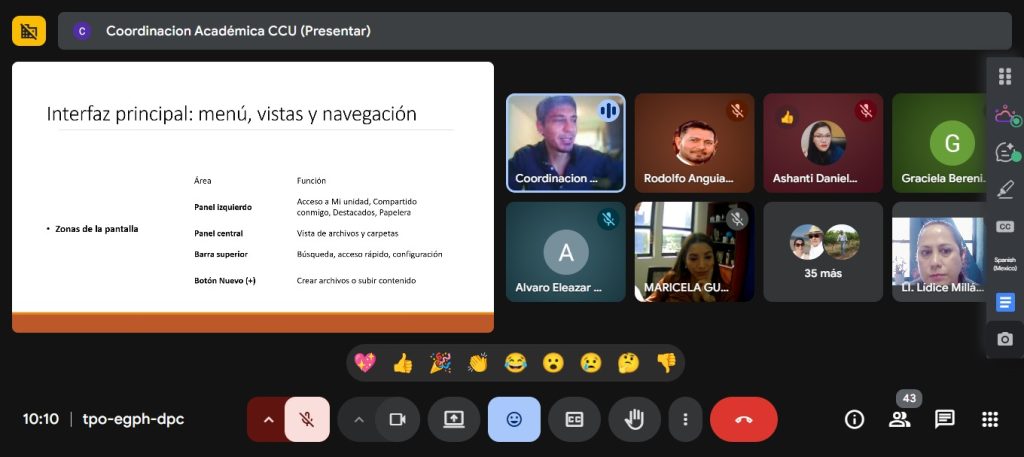Image resolution: width=1024 pixels, height=457 pixels.
Task: Leave the call with red hang-up button
Action: point(743,419)
